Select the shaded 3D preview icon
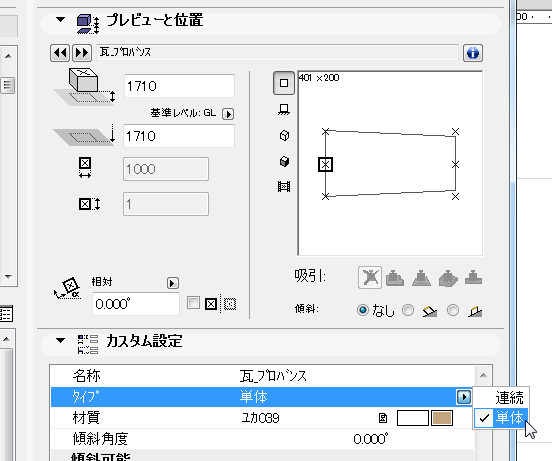This screenshot has width=552, height=461. (284, 161)
